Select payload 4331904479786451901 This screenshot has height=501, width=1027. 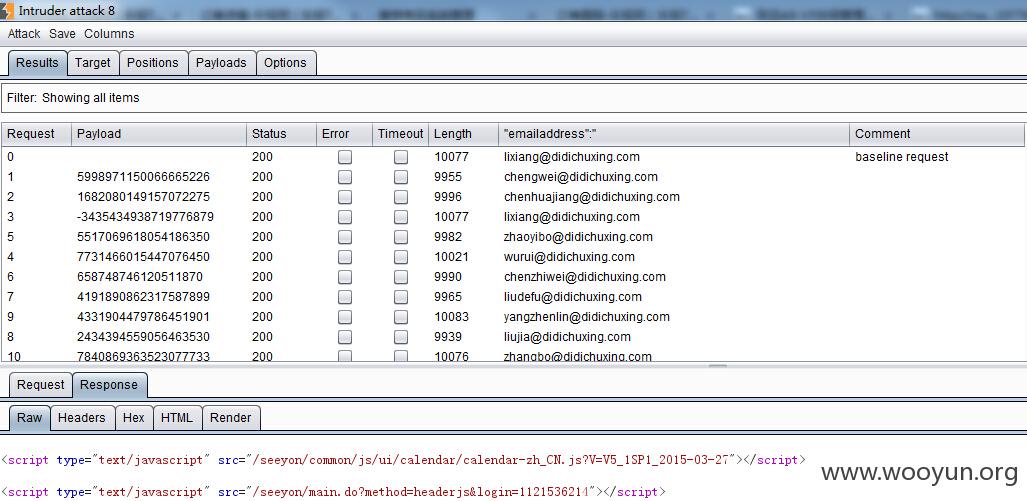[x=143, y=317]
